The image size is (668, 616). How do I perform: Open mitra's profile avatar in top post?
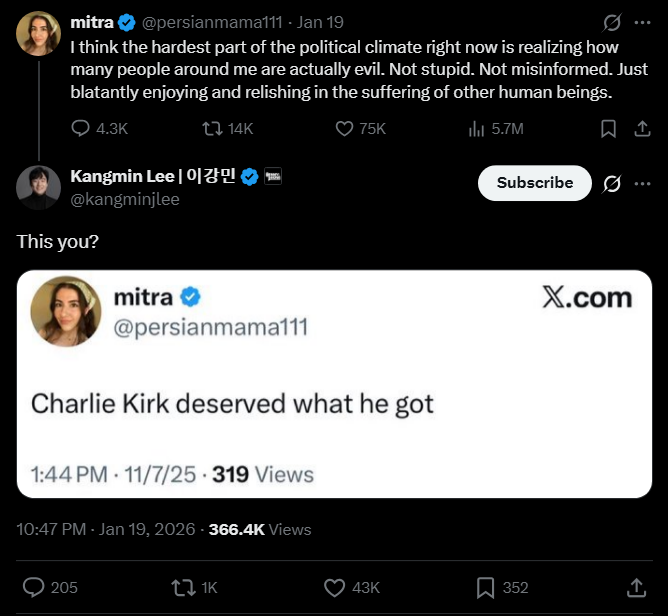[x=38, y=34]
